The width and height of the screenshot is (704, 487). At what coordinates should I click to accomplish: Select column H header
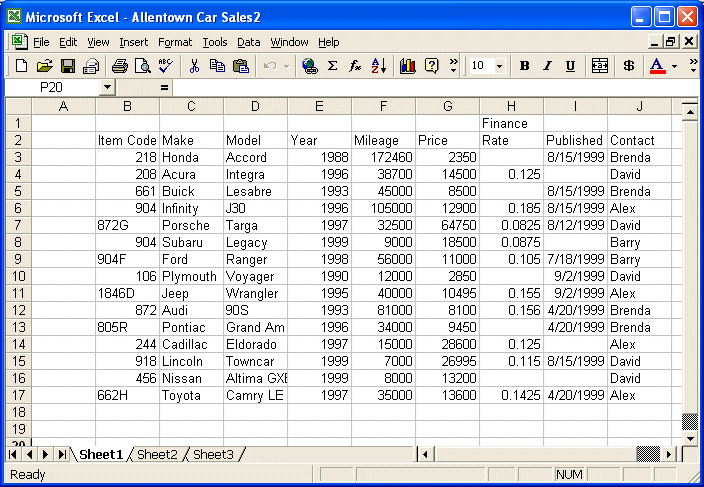[x=511, y=106]
